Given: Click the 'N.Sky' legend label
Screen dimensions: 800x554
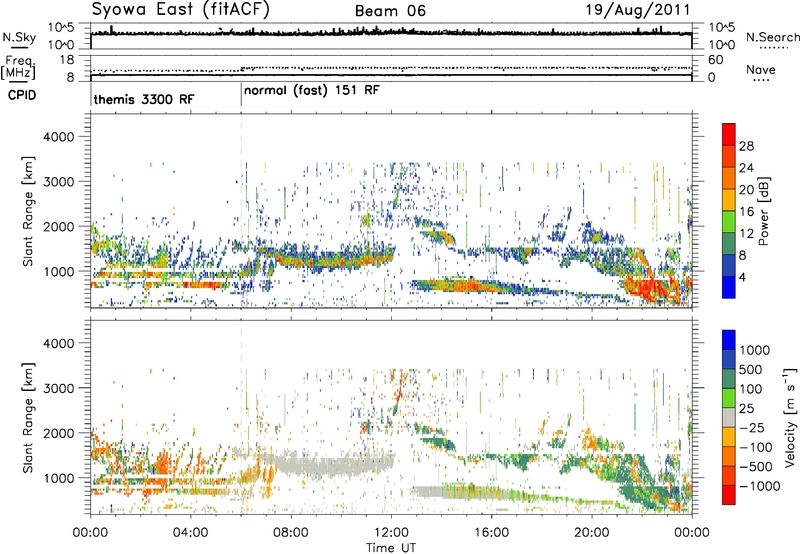Looking at the screenshot, I should [x=19, y=37].
